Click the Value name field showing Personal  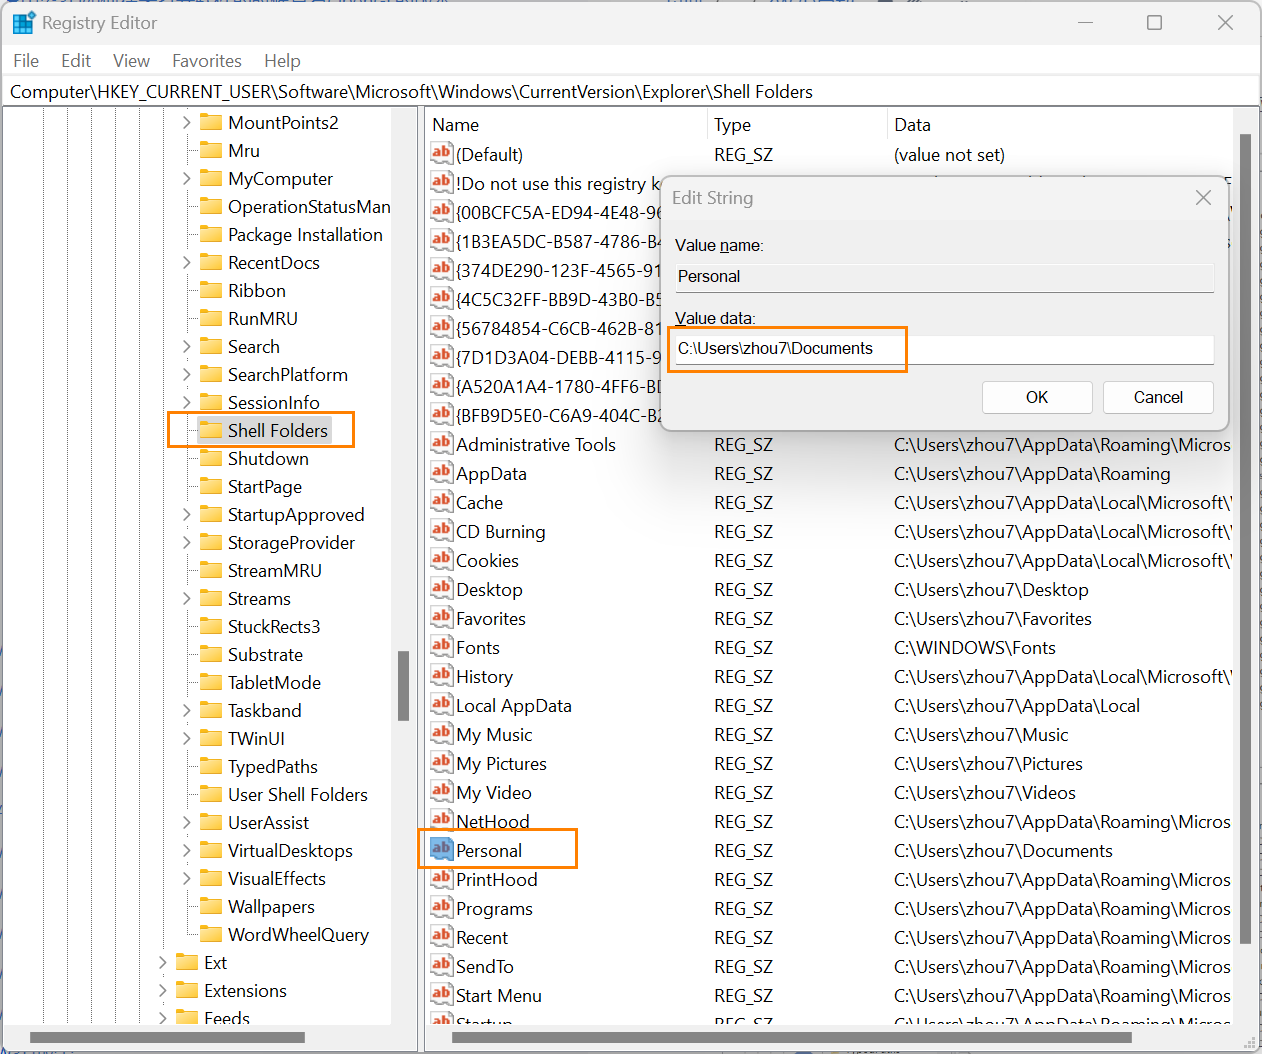coord(944,277)
